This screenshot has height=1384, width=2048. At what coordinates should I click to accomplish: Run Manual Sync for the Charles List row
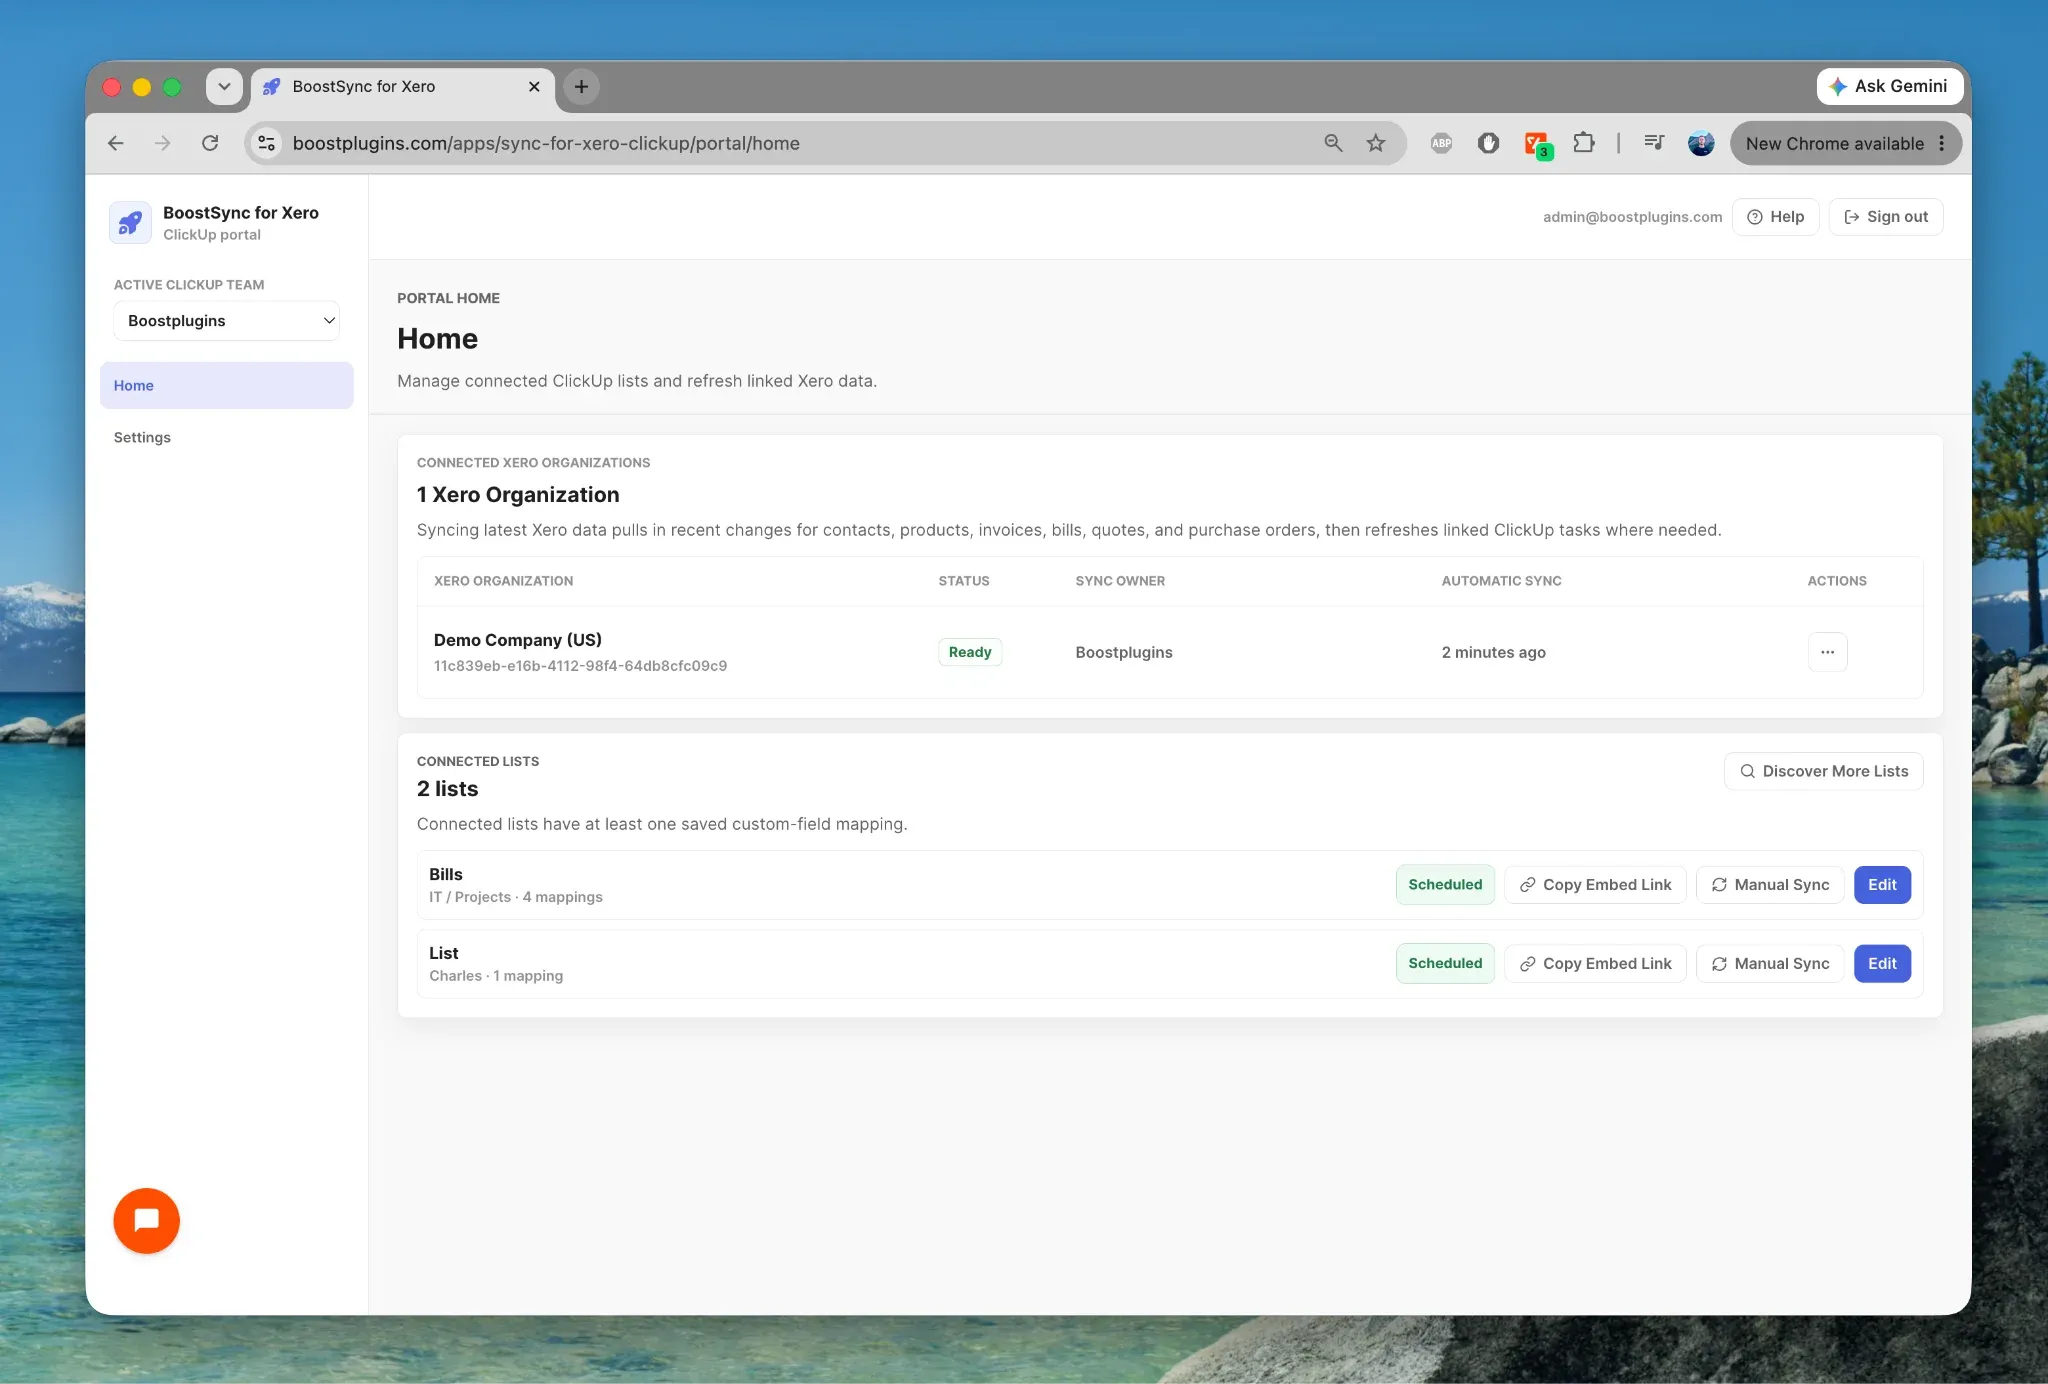1770,964
